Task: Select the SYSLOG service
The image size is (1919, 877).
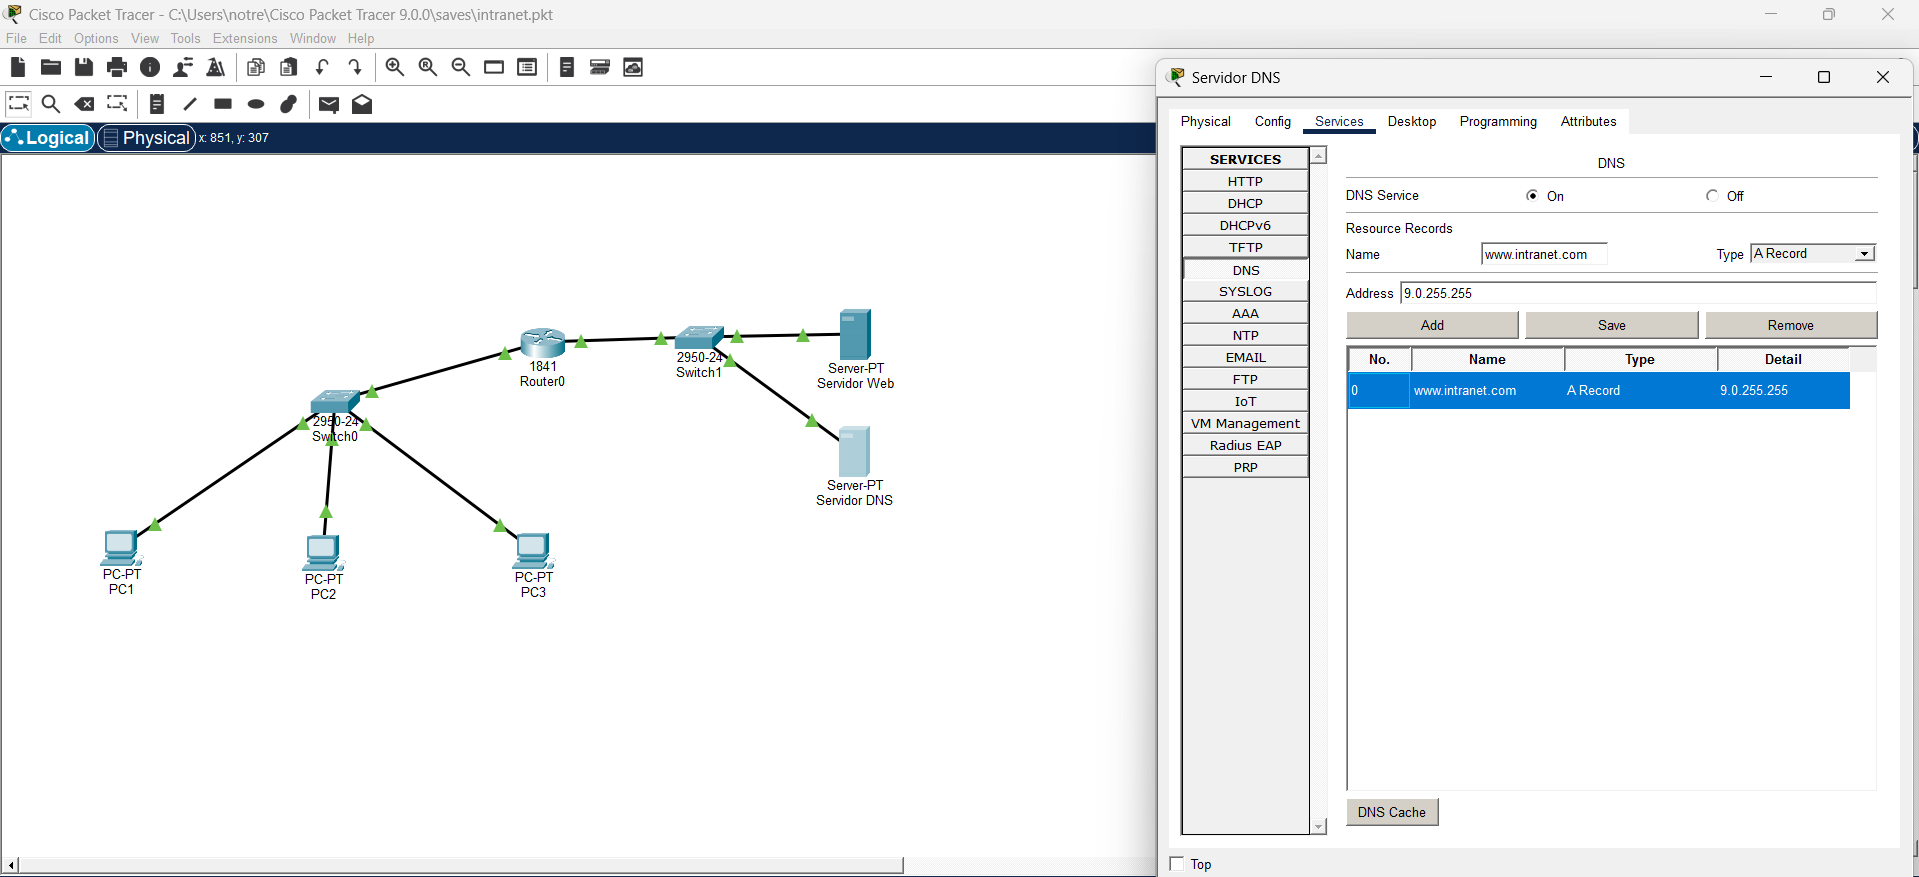Action: 1245,291
